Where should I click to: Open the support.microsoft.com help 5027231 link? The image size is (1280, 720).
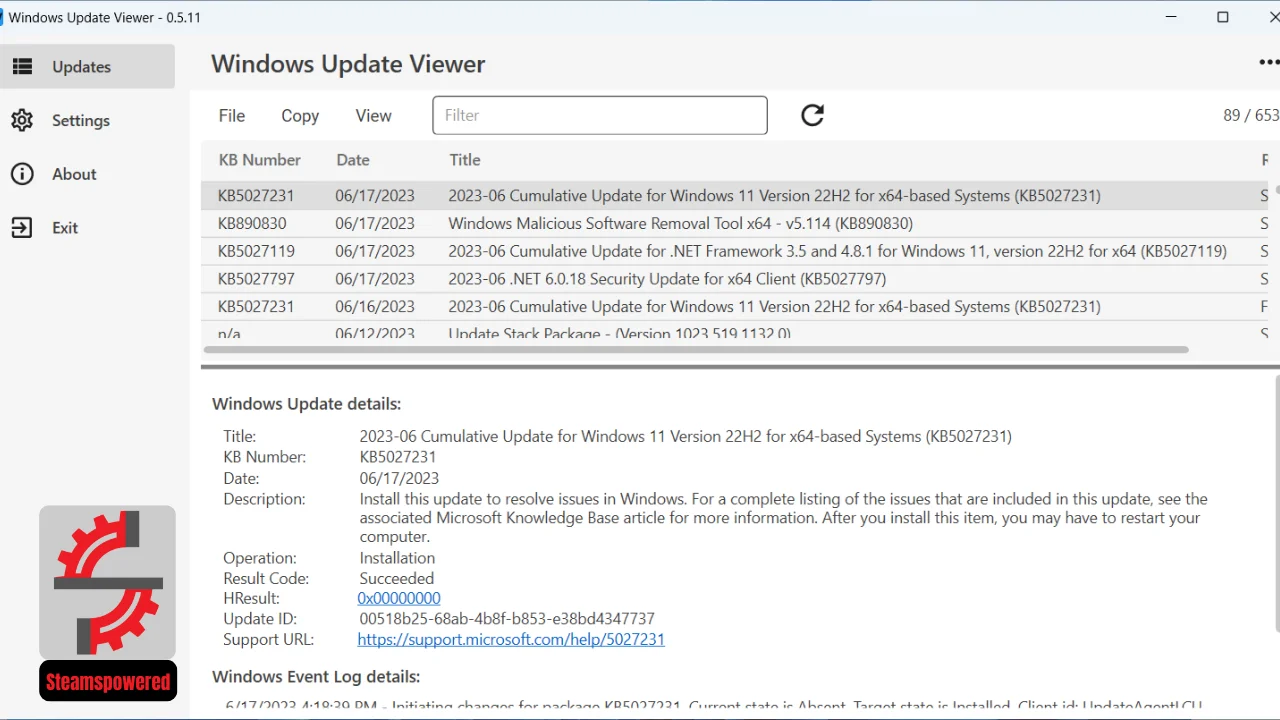[x=511, y=639]
